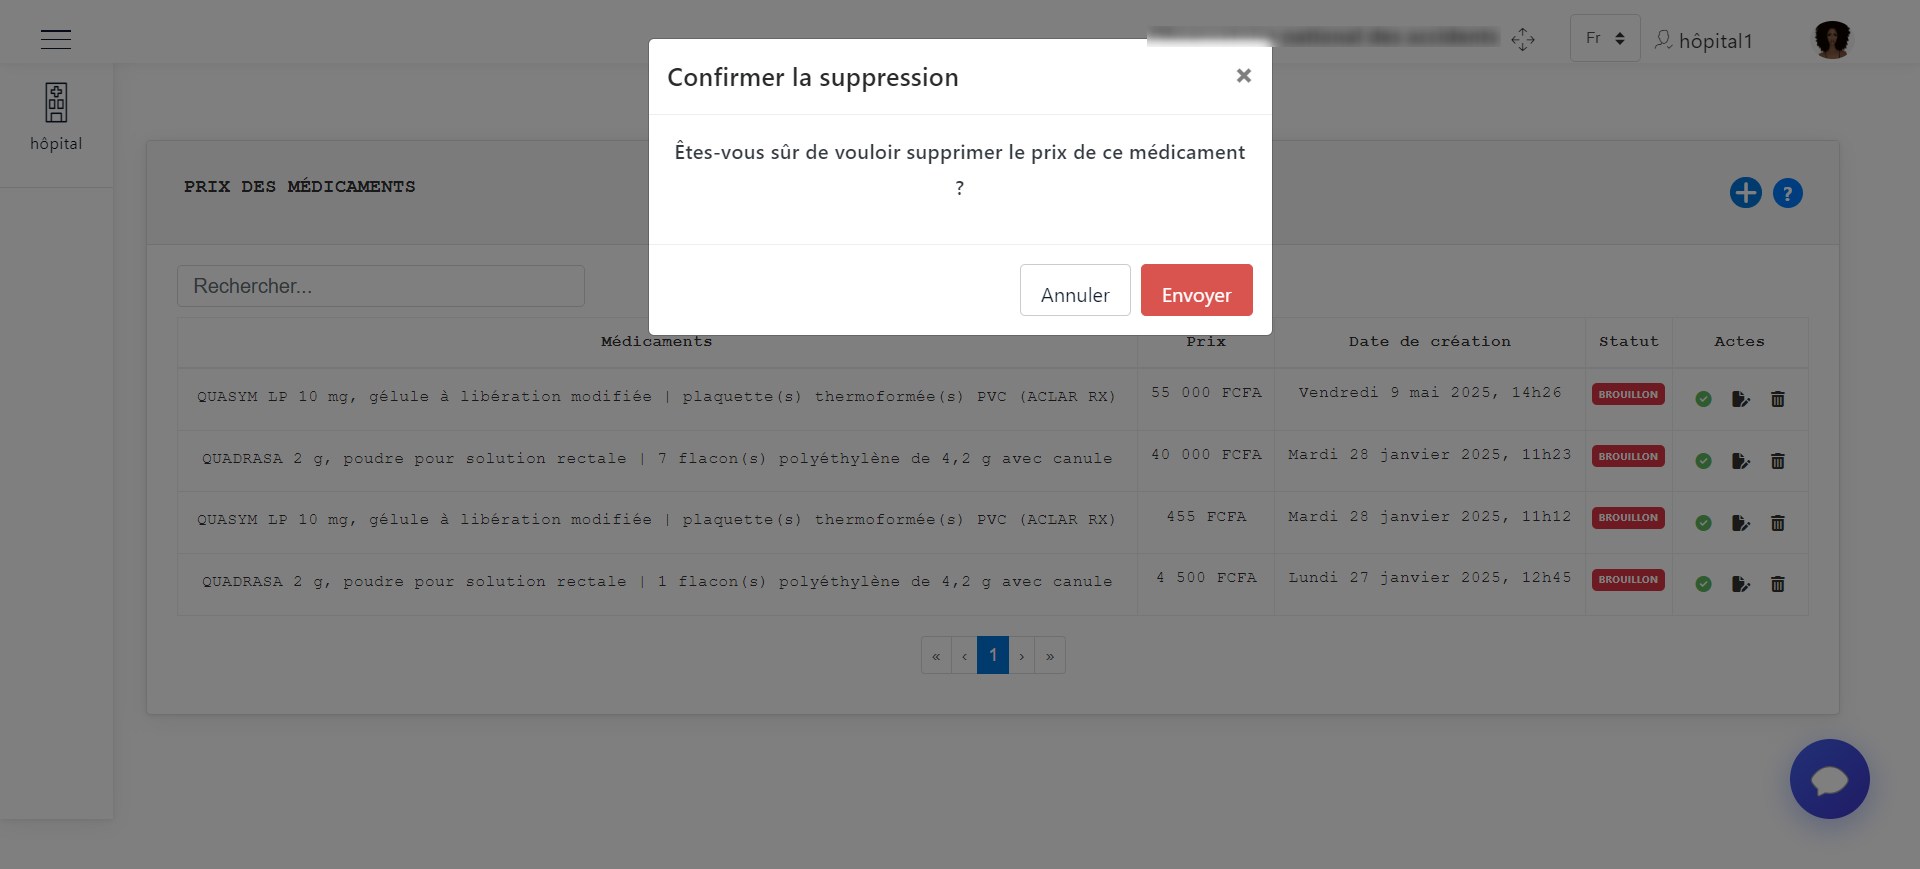Add a new medication price
The width and height of the screenshot is (1920, 869).
tap(1746, 193)
